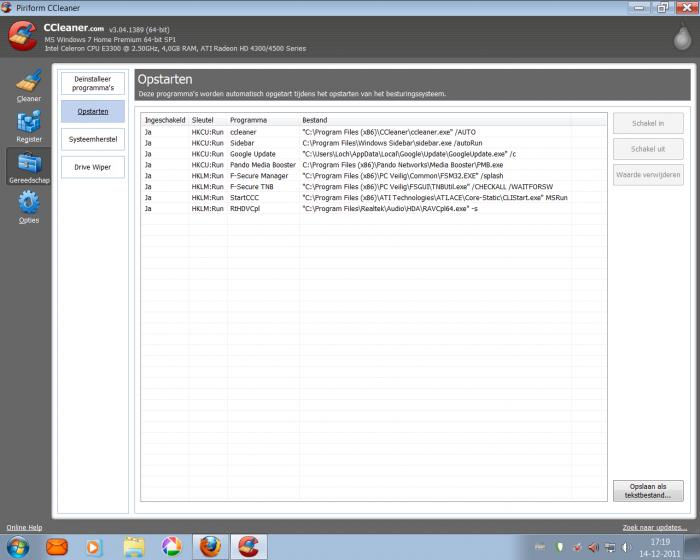Open the volume speaker tray icon
Screen dimensions: 700x560
(x=626, y=547)
